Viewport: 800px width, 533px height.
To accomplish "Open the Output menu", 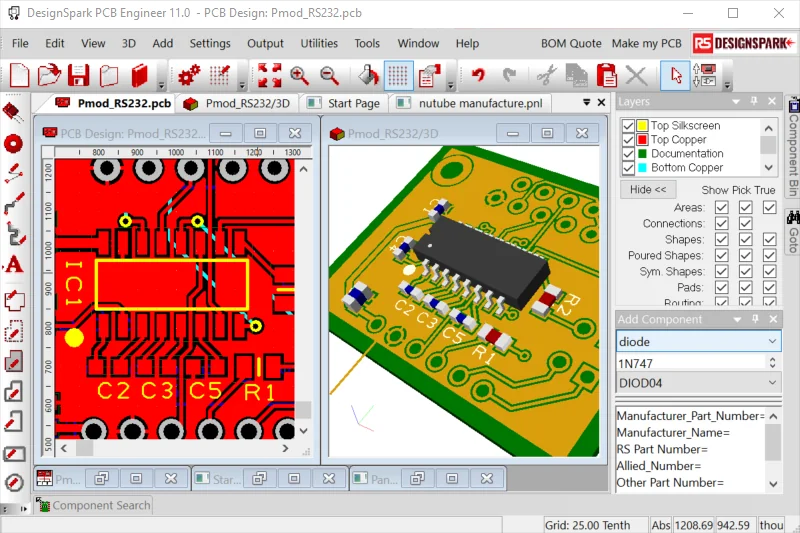I will [x=265, y=43].
